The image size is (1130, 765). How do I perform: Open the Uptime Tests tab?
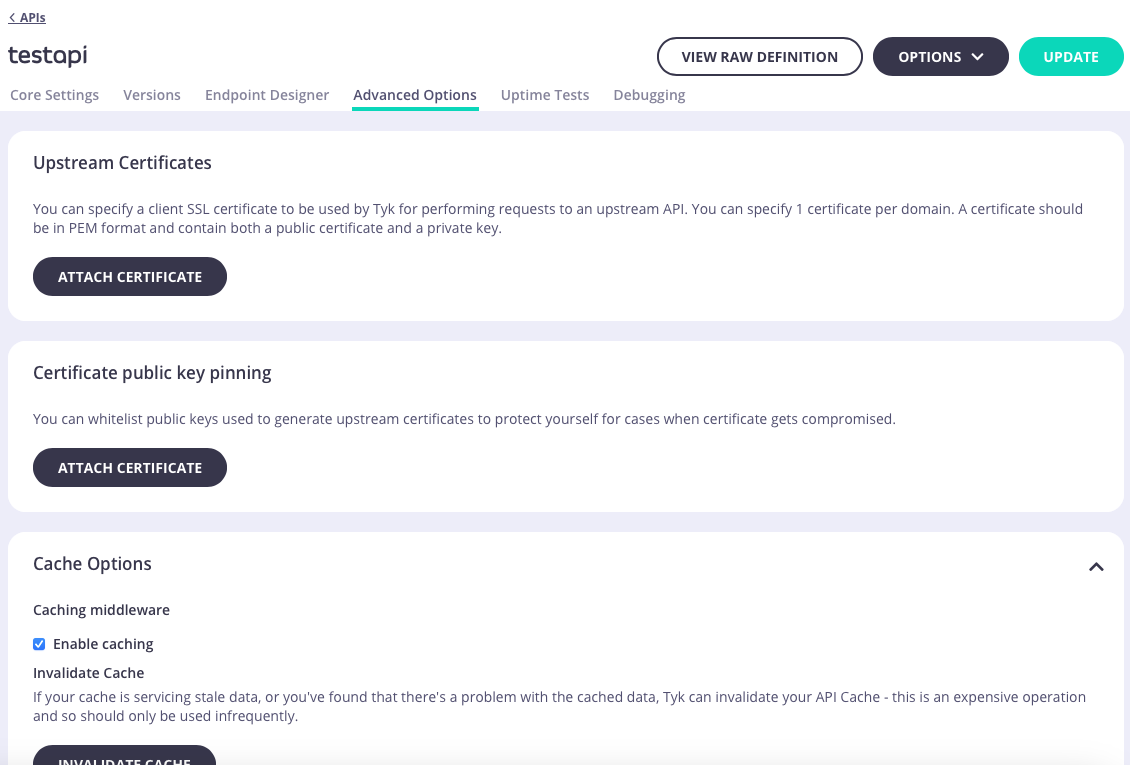545,94
